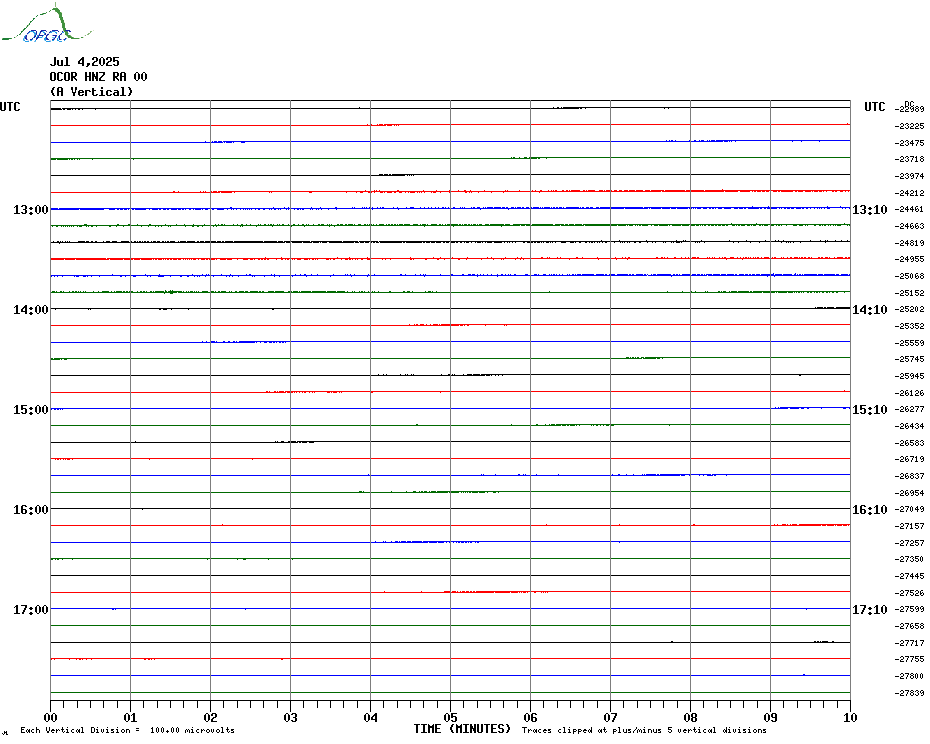Select the 13:00 row time label
The width and height of the screenshot is (930, 744).
point(31,209)
